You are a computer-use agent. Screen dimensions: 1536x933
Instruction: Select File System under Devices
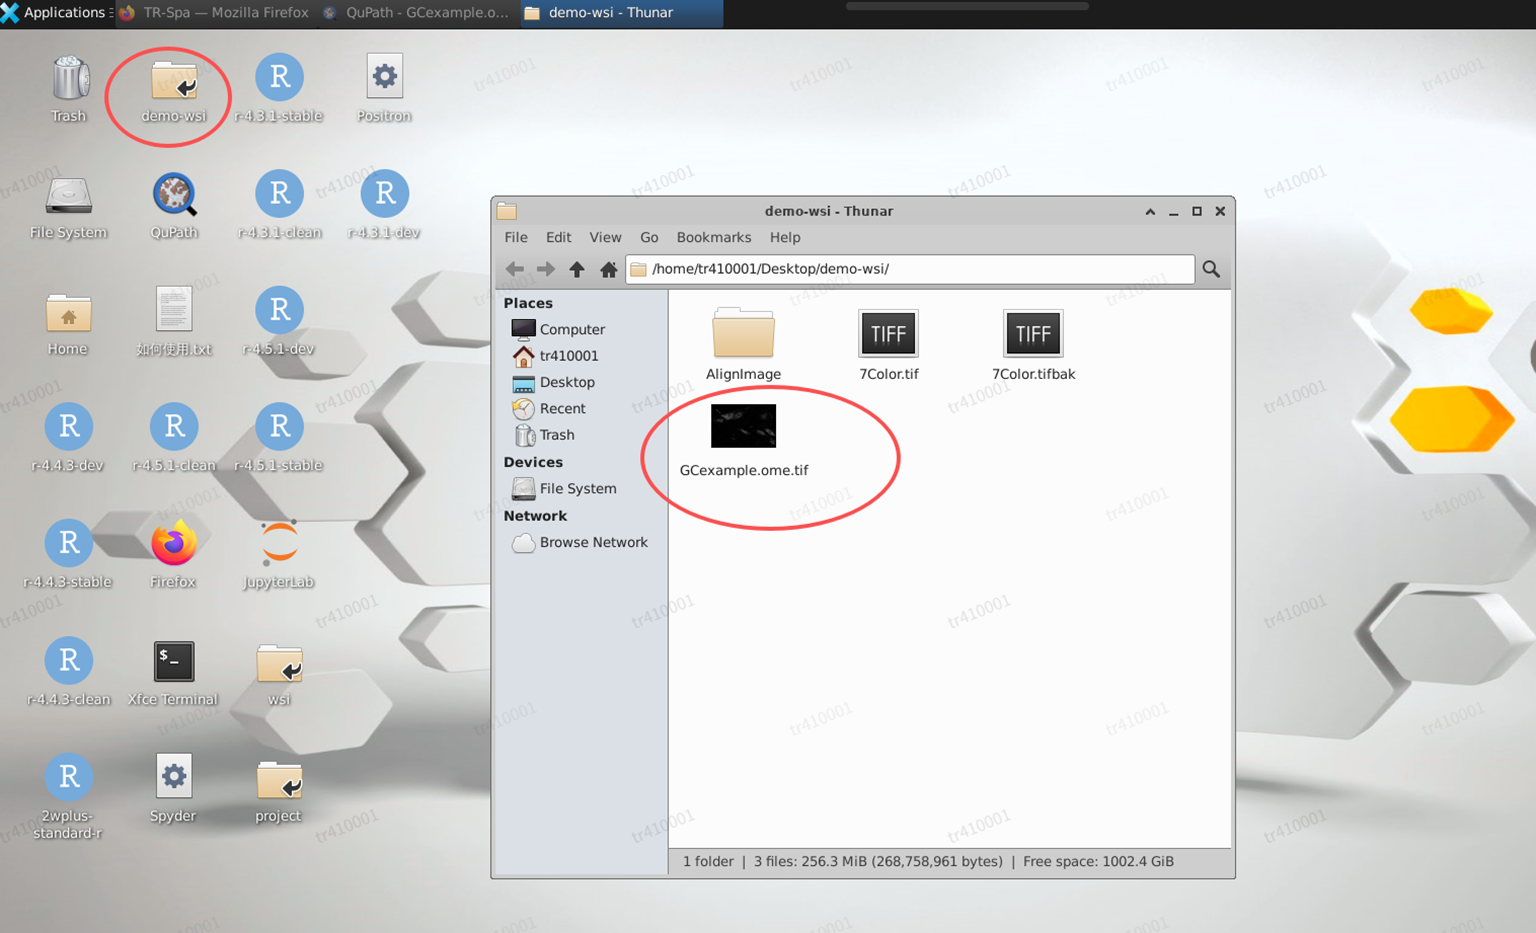[577, 488]
